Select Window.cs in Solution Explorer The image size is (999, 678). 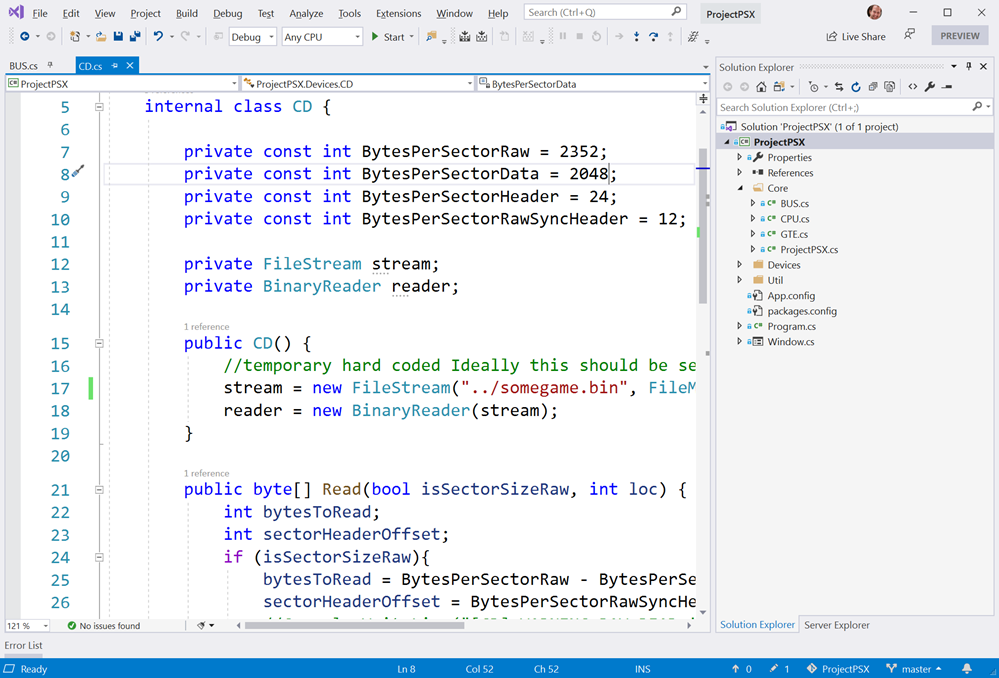pos(791,342)
